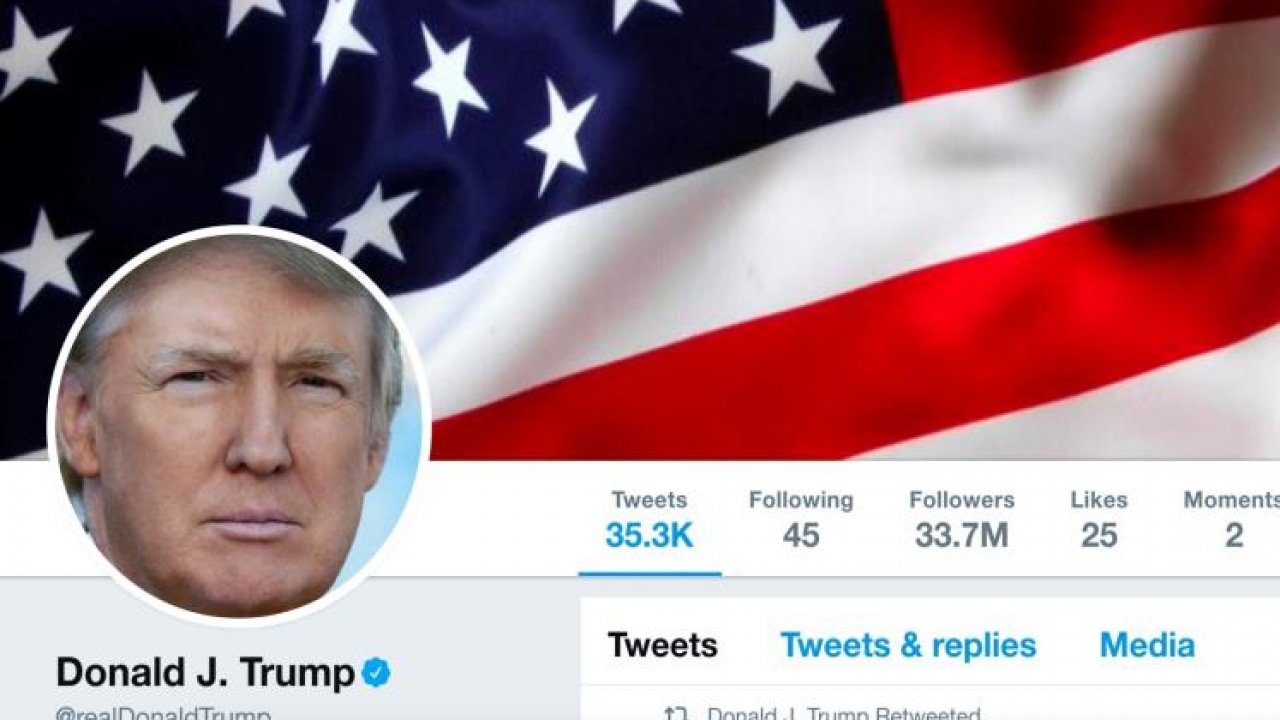Open the circular profile photo
The width and height of the screenshot is (1280, 720).
tap(239, 426)
